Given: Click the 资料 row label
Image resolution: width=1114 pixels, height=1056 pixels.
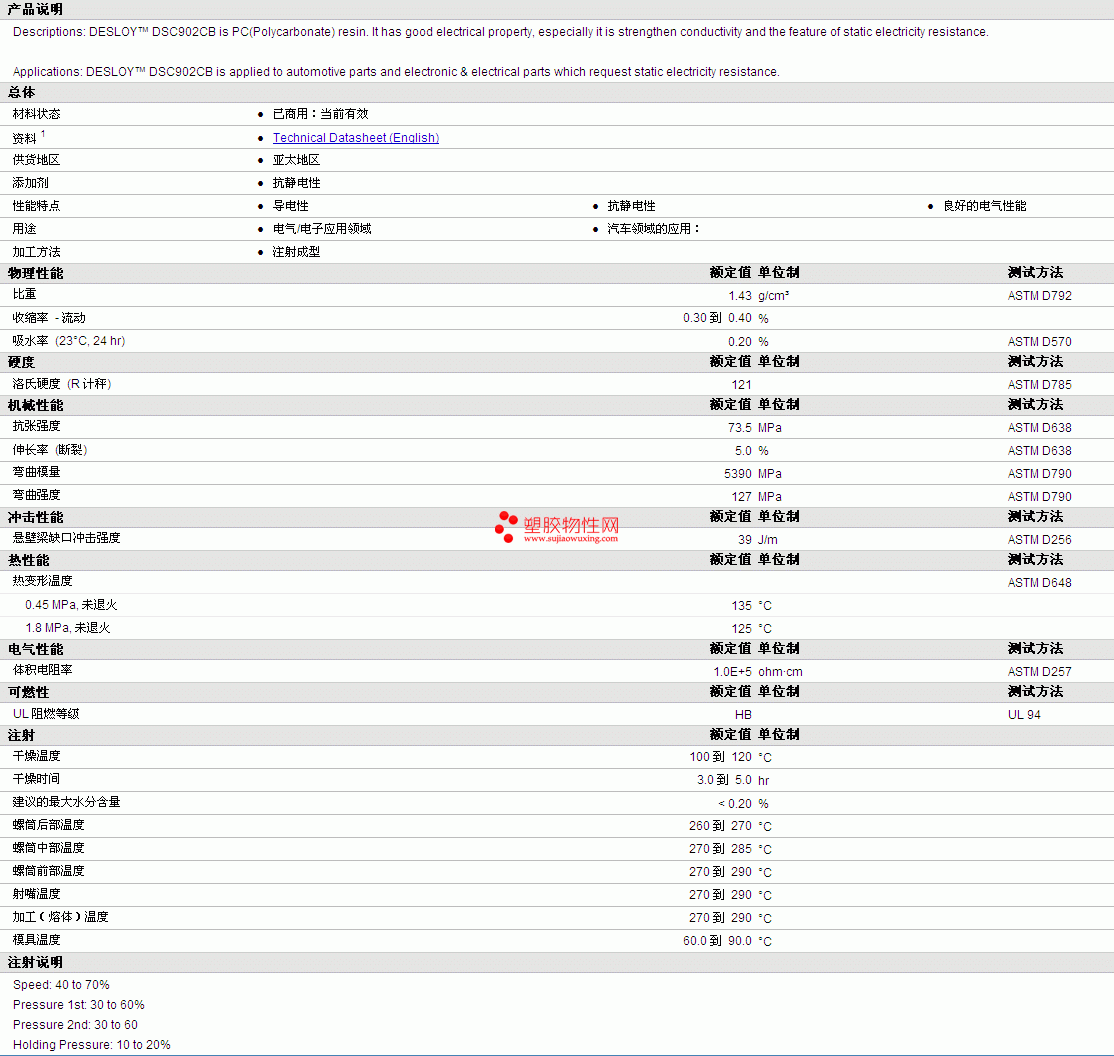Looking at the screenshot, I should click(24, 138).
